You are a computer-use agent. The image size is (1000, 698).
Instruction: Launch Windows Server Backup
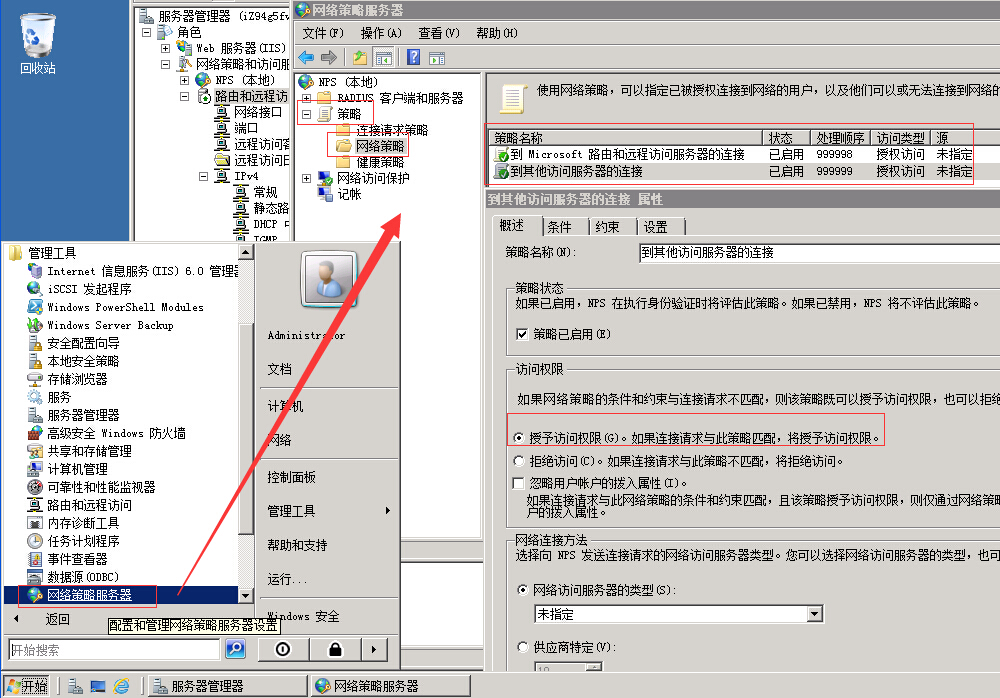[x=100, y=325]
